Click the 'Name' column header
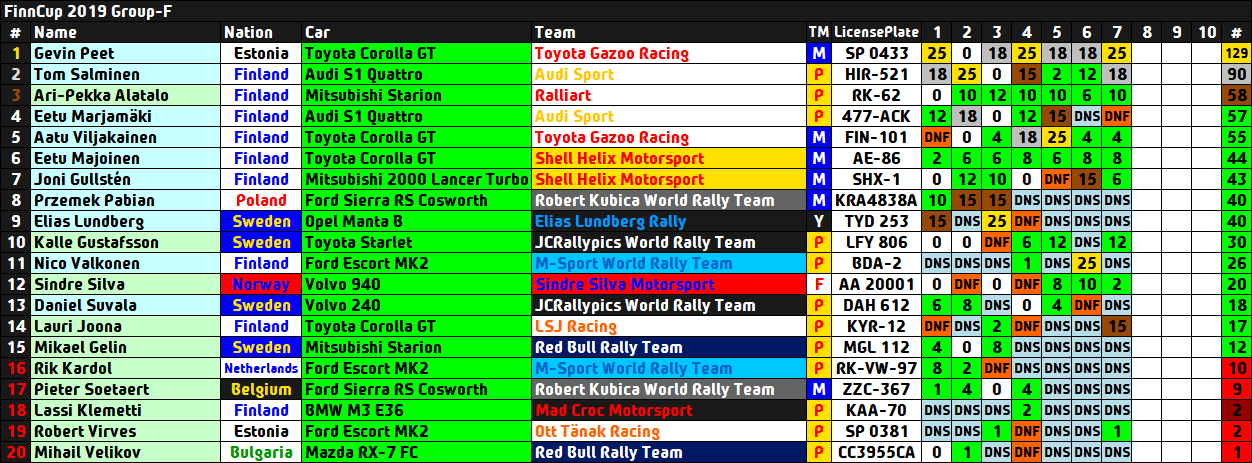 pyautogui.click(x=125, y=32)
